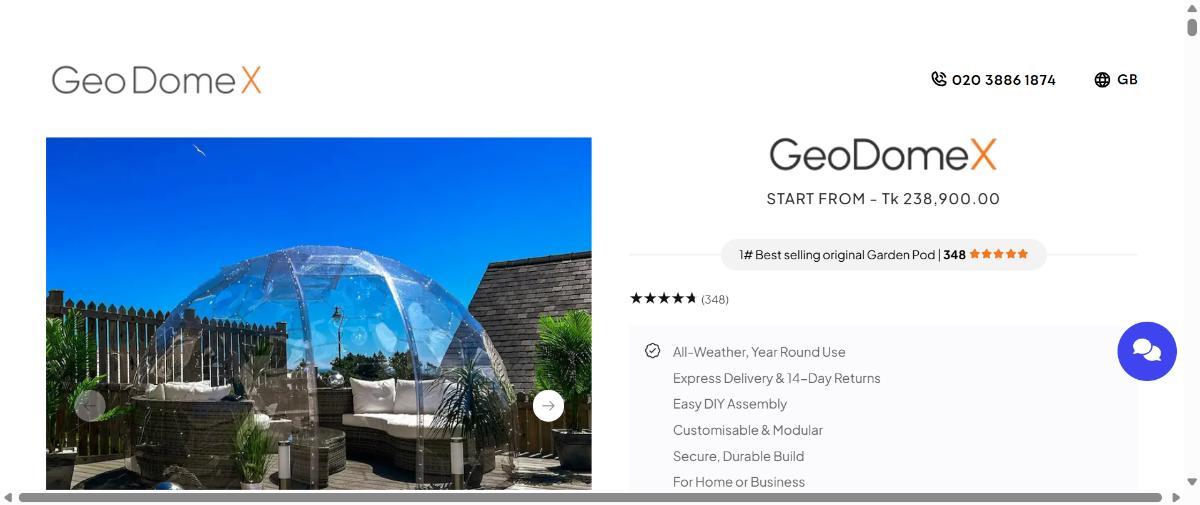1200x505 pixels.
Task: Click the START FROM - Tk 238,900.00 price text
Action: click(x=883, y=199)
